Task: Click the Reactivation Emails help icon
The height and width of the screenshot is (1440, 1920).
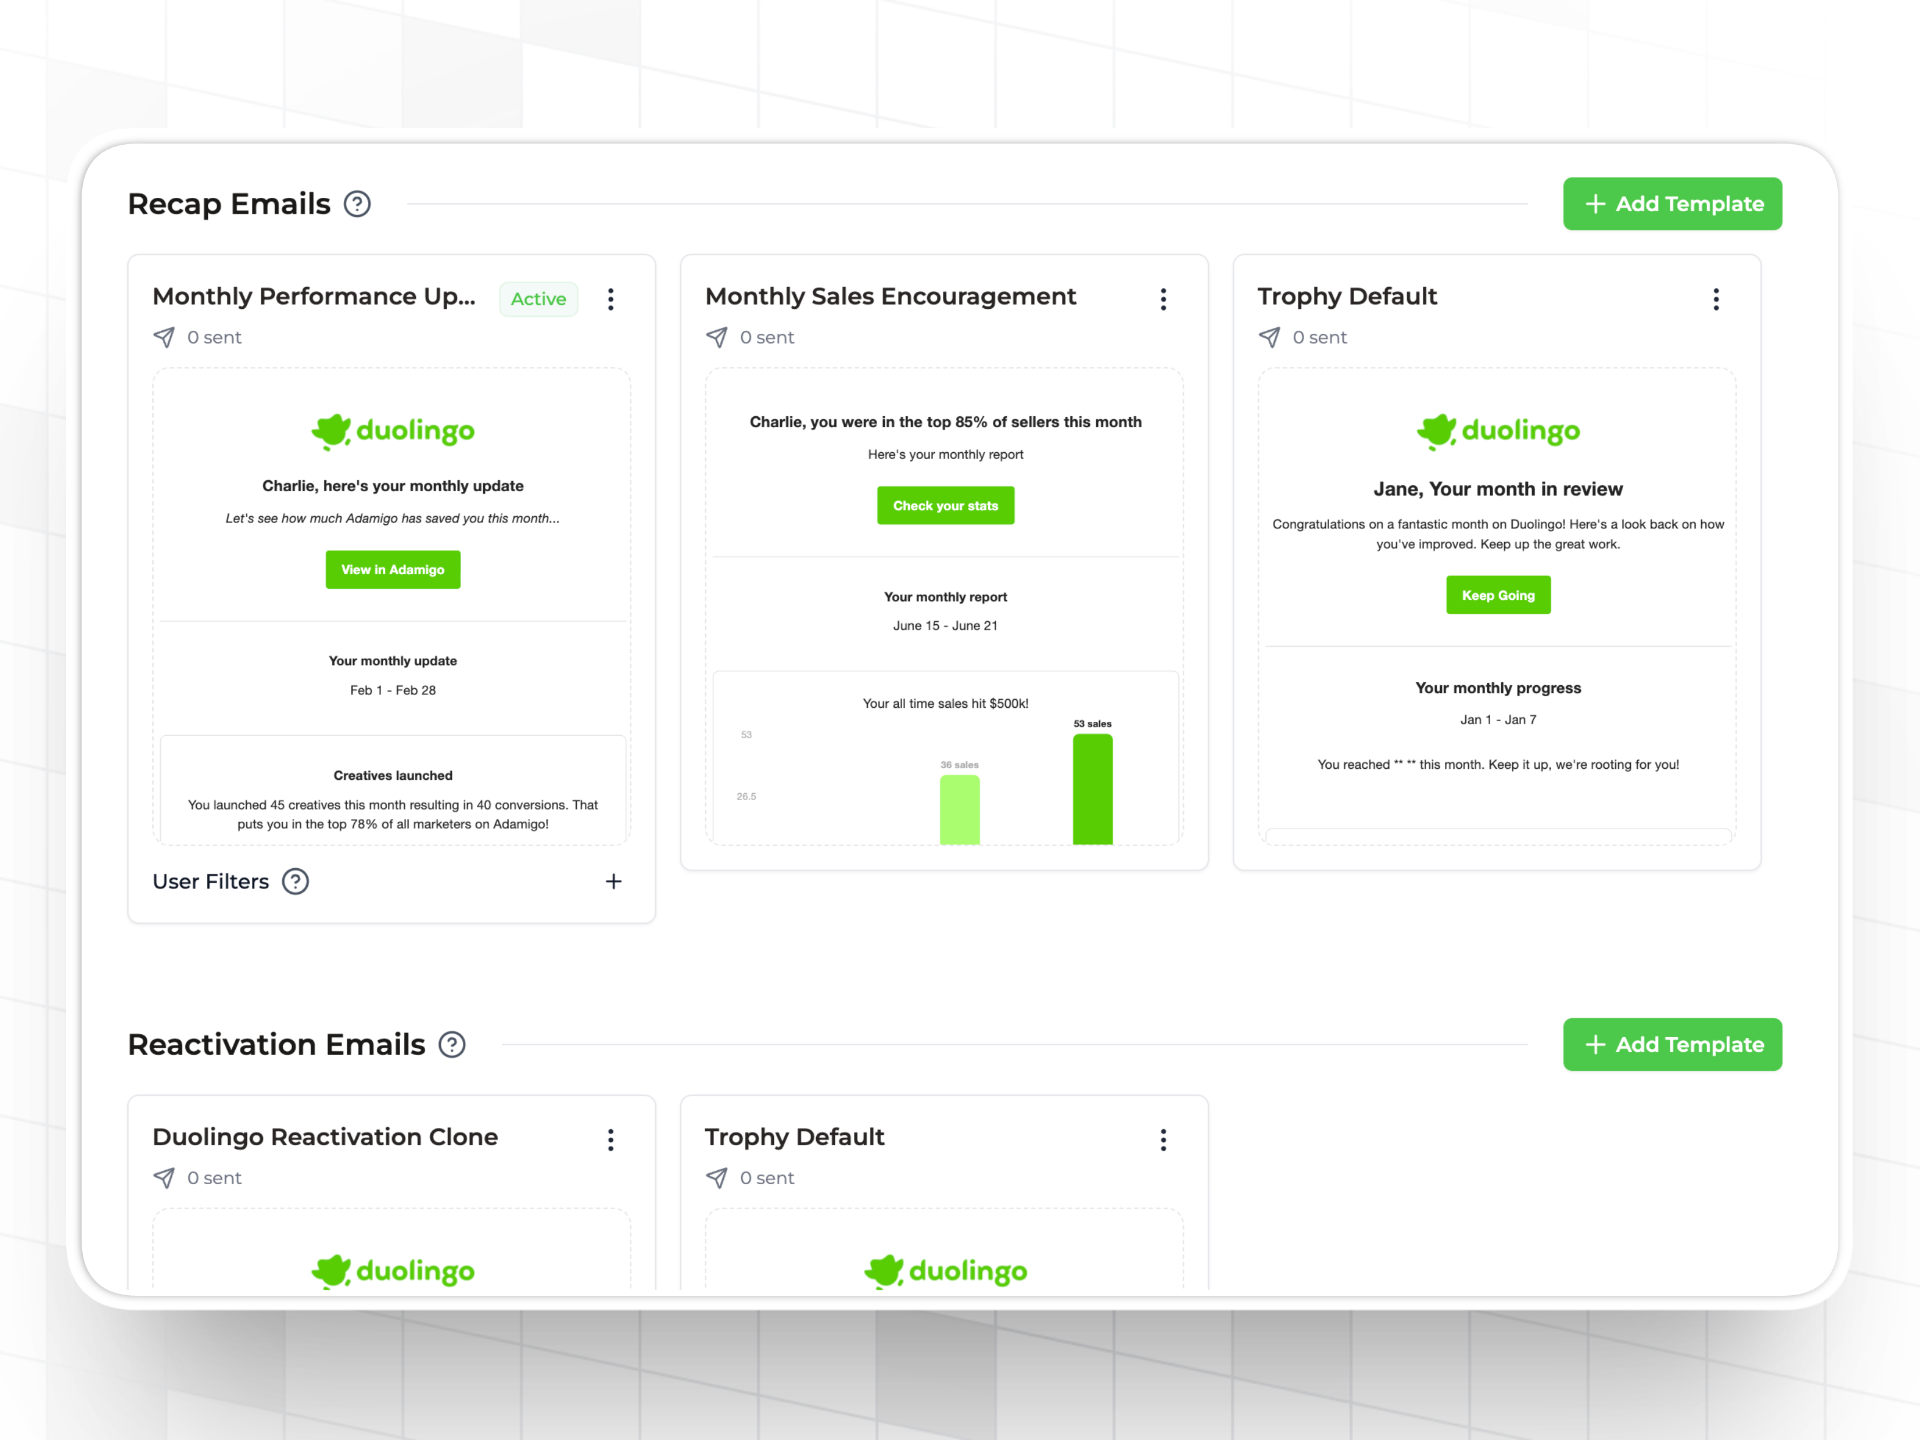Action: (x=452, y=1045)
